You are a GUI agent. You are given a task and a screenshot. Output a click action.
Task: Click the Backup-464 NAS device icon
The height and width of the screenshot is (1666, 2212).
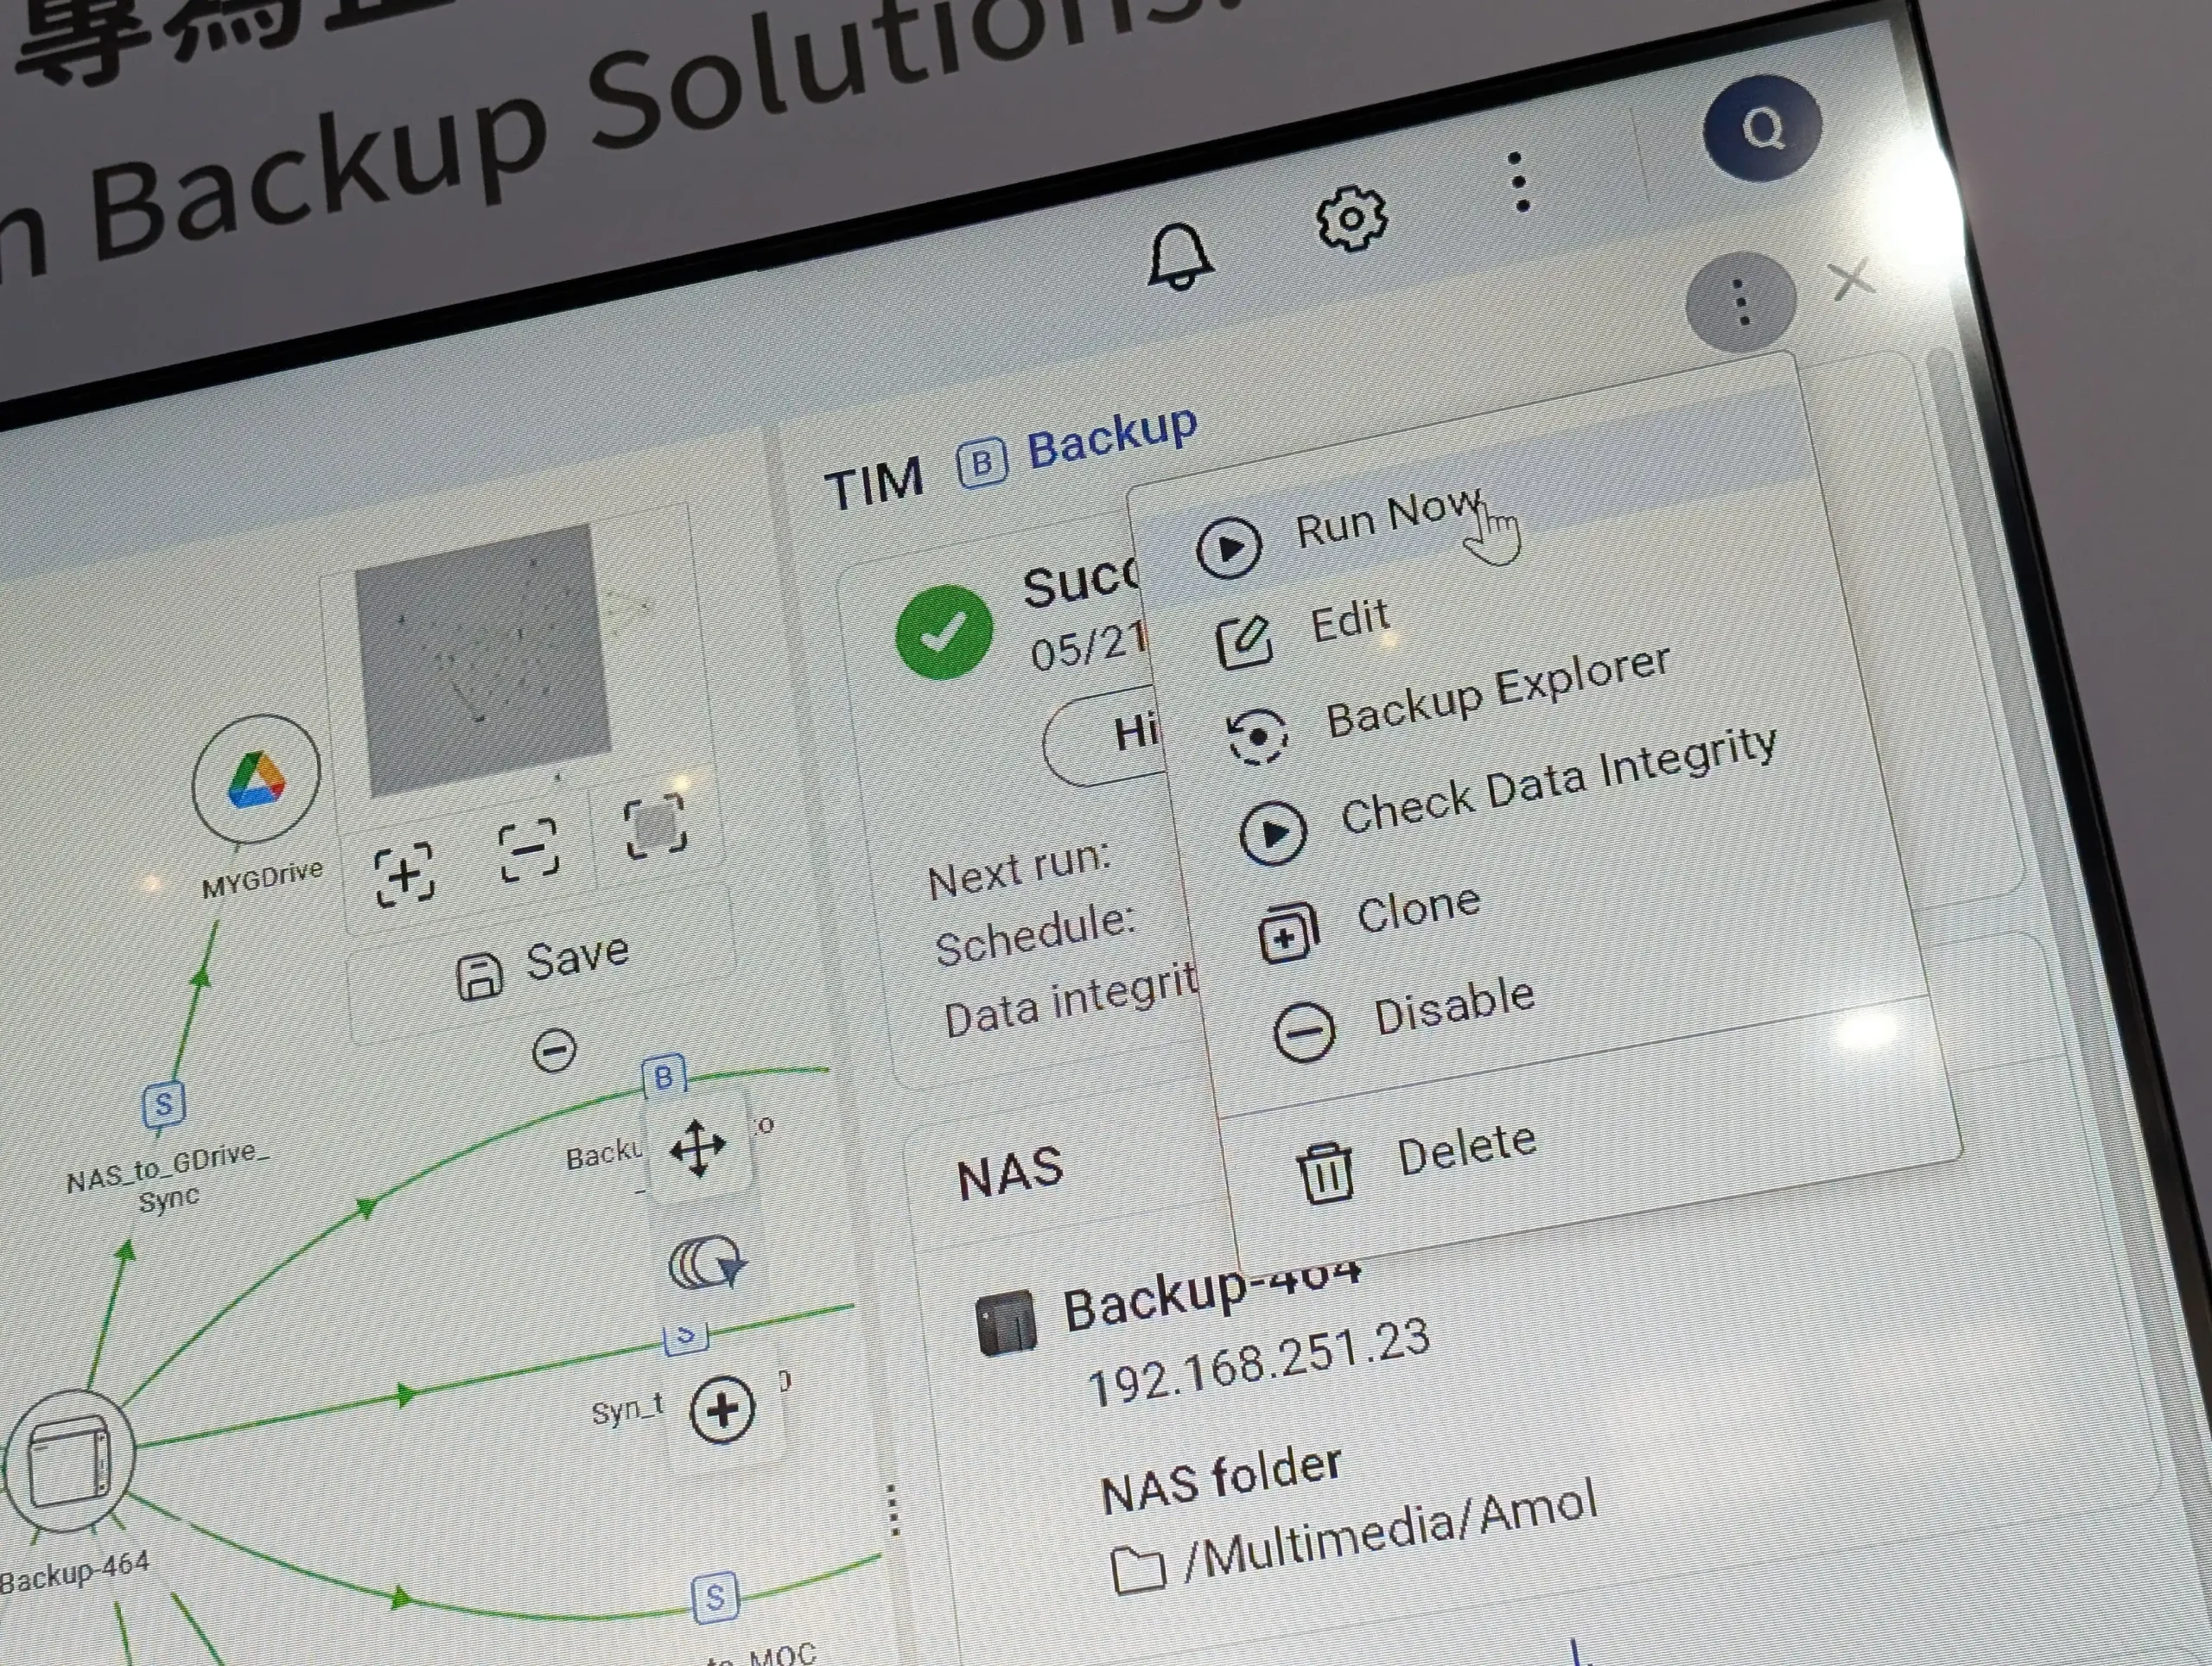[1005, 1322]
